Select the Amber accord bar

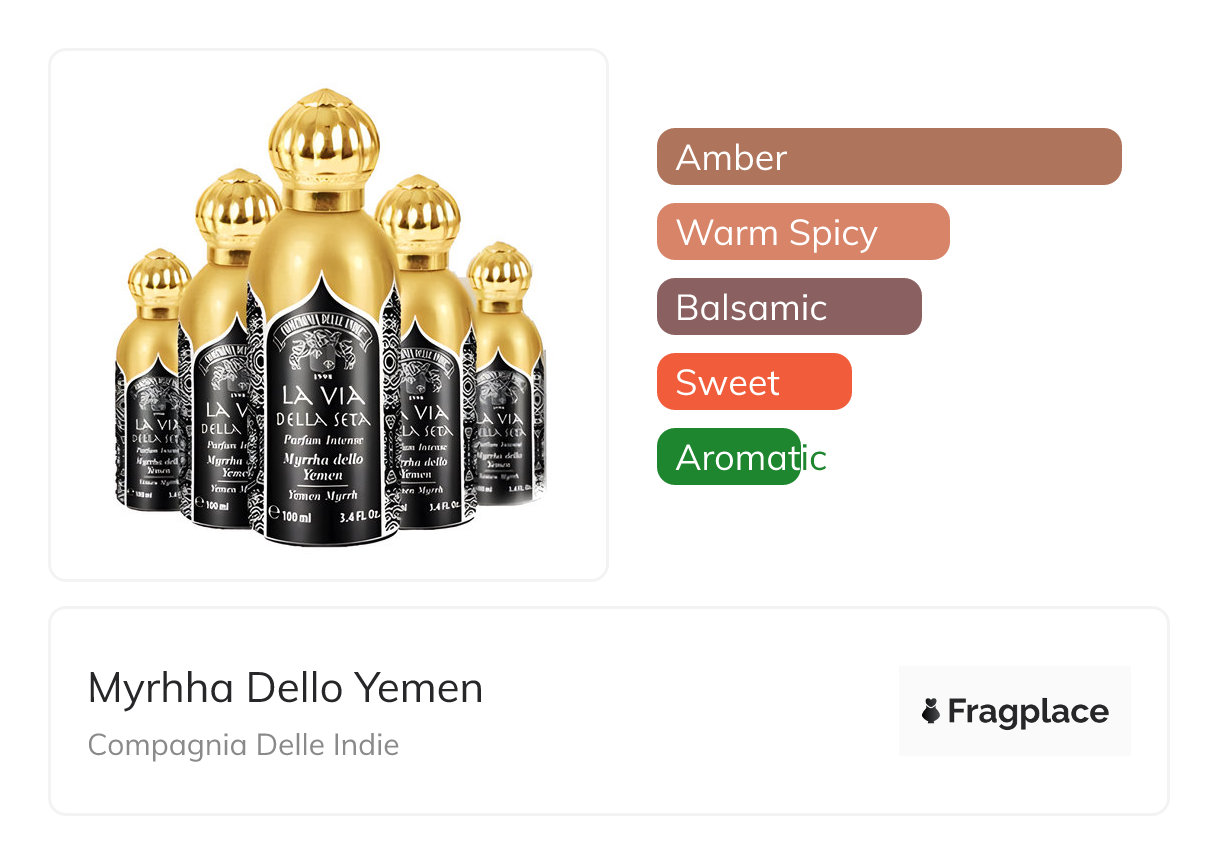pos(888,157)
